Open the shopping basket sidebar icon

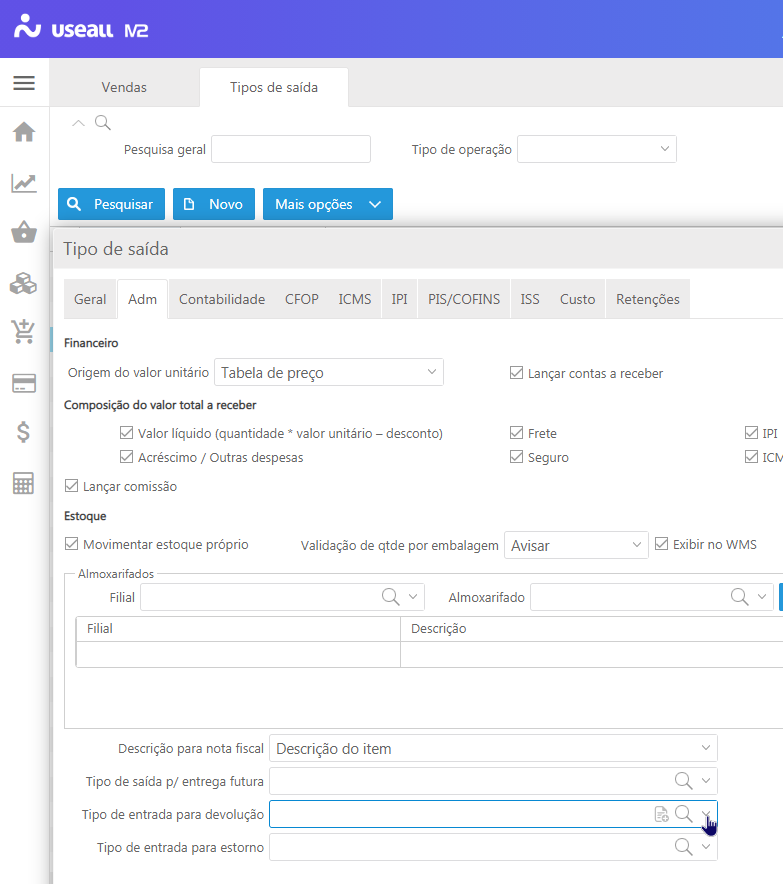click(x=24, y=232)
